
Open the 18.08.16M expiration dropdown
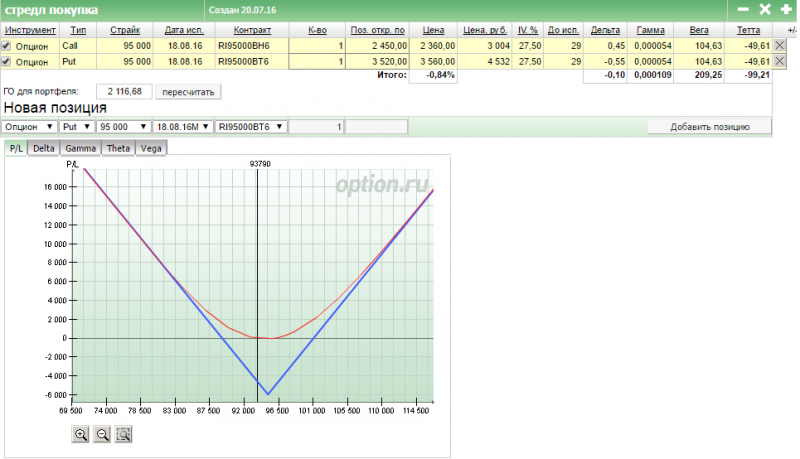click(183, 127)
